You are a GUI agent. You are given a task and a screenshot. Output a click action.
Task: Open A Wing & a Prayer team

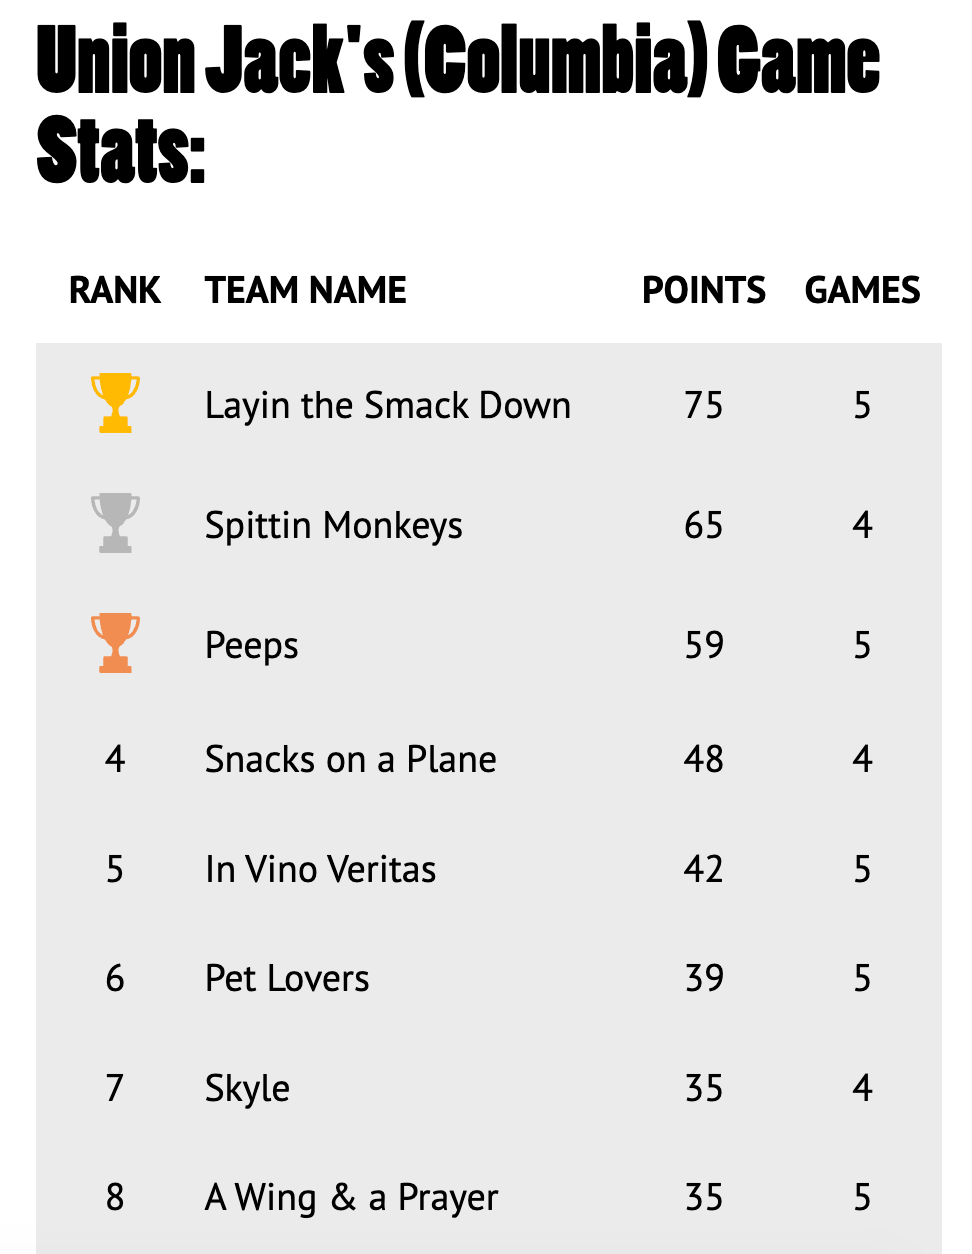[351, 1198]
